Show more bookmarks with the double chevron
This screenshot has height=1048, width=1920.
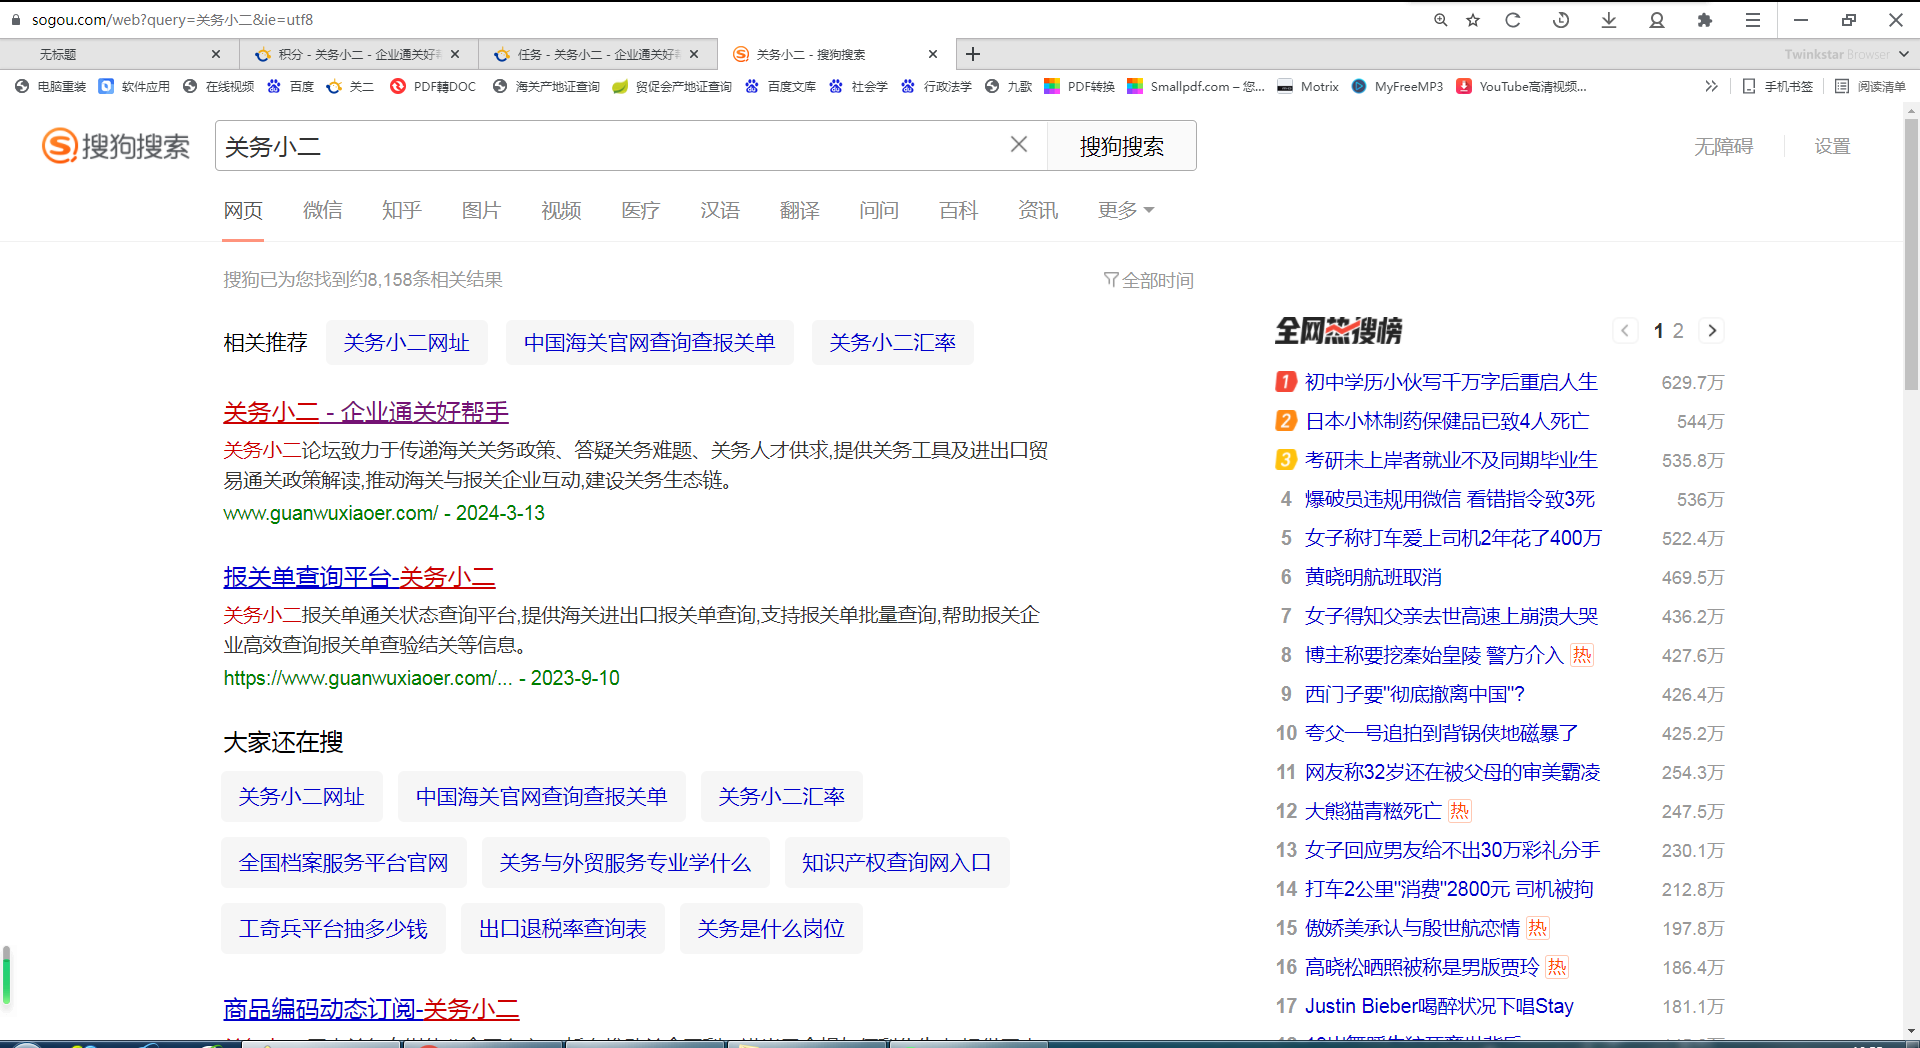pos(1711,86)
